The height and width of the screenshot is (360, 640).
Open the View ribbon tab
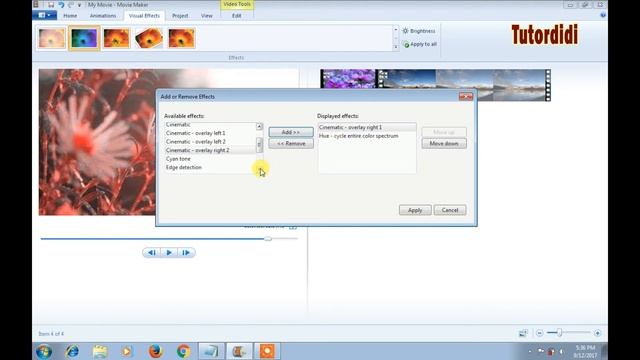207,16
